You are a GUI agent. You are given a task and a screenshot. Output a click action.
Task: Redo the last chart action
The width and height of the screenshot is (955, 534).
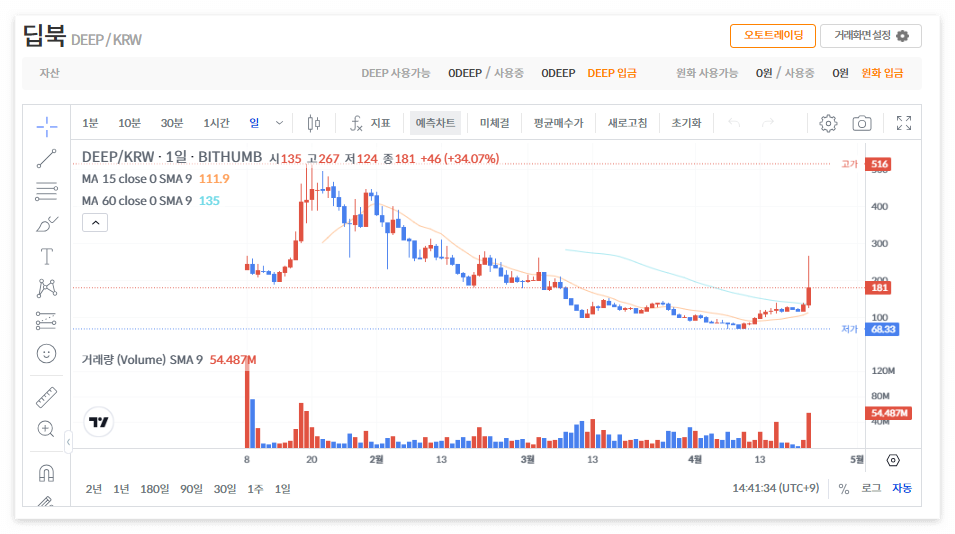click(768, 124)
